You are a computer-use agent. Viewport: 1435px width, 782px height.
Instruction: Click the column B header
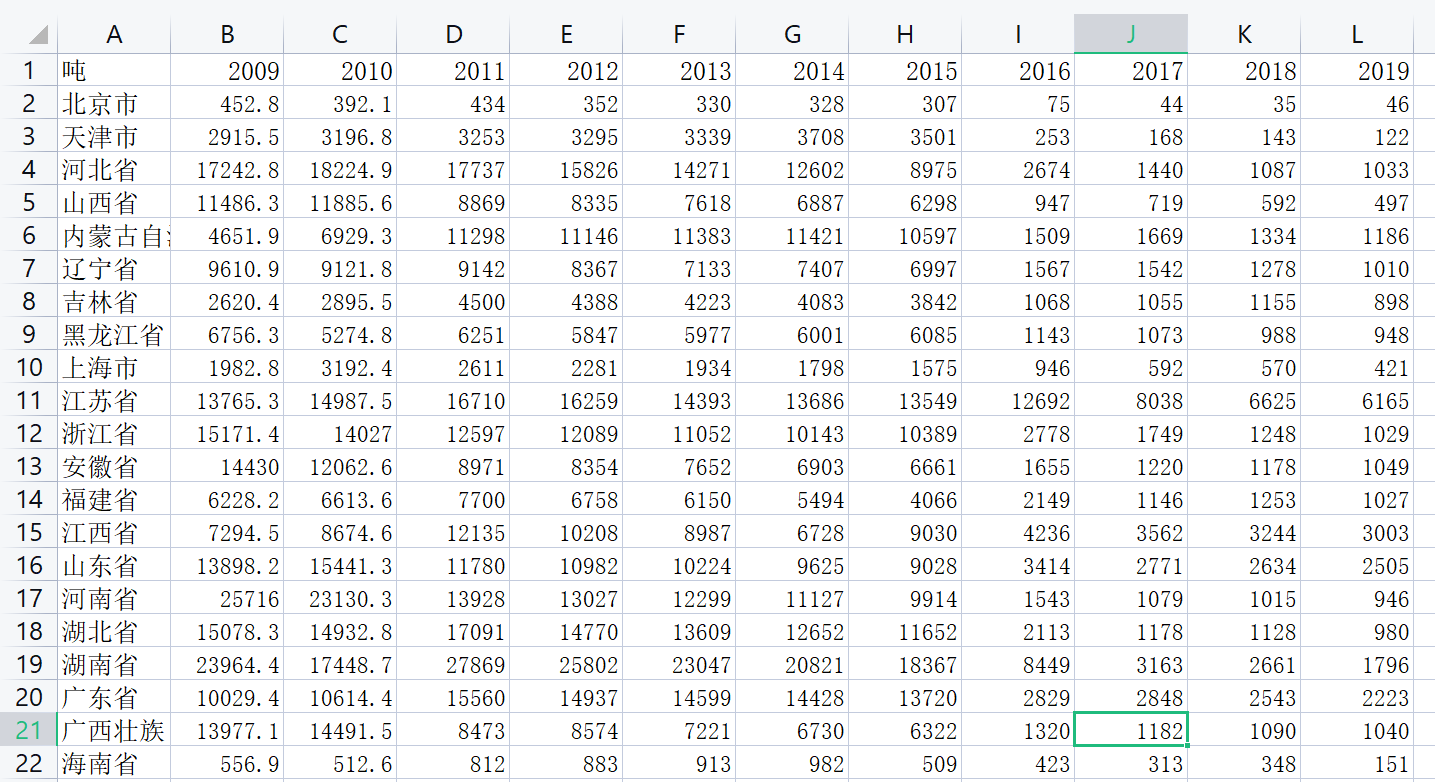[227, 34]
